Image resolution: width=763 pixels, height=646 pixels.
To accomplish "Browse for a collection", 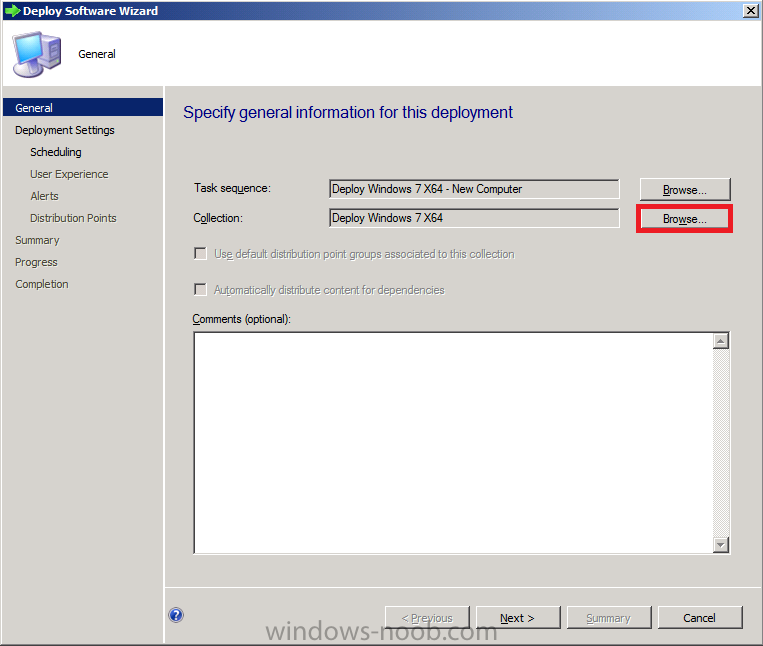I will pos(685,219).
